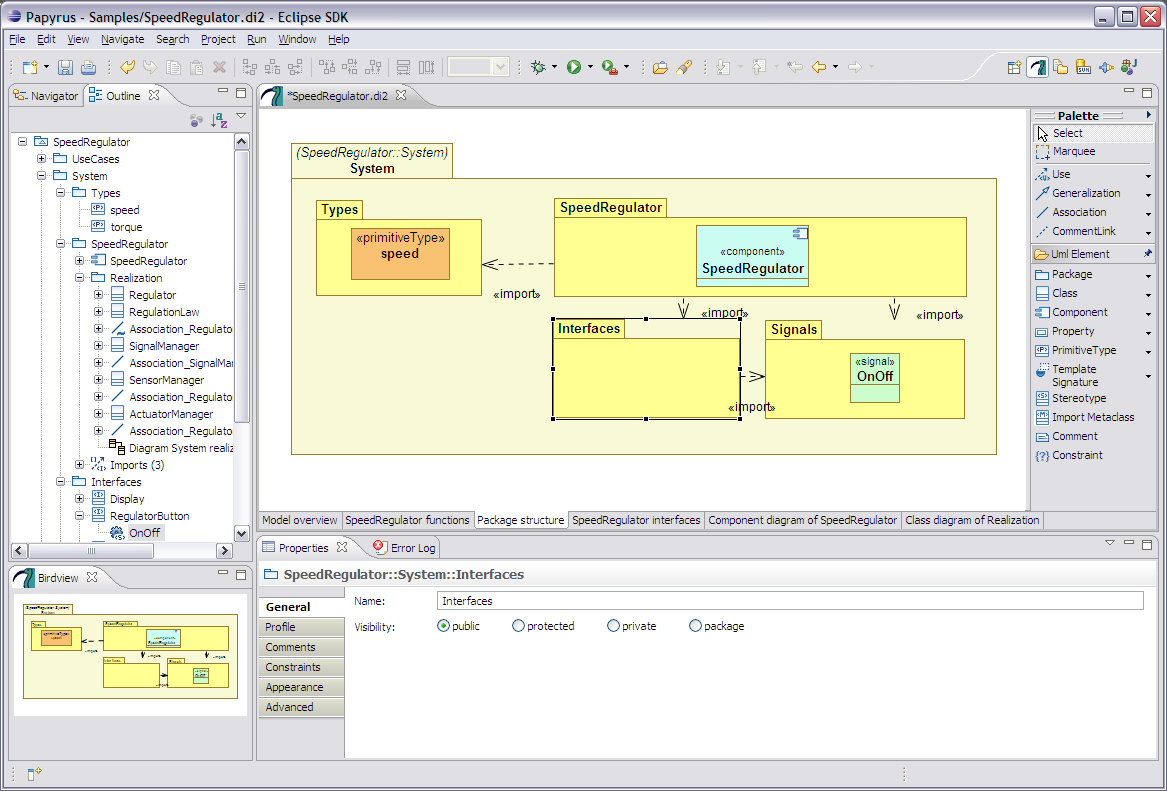Image resolution: width=1167 pixels, height=791 pixels.
Task: Collapse the SpeedRegulator root tree node
Action: 22,141
